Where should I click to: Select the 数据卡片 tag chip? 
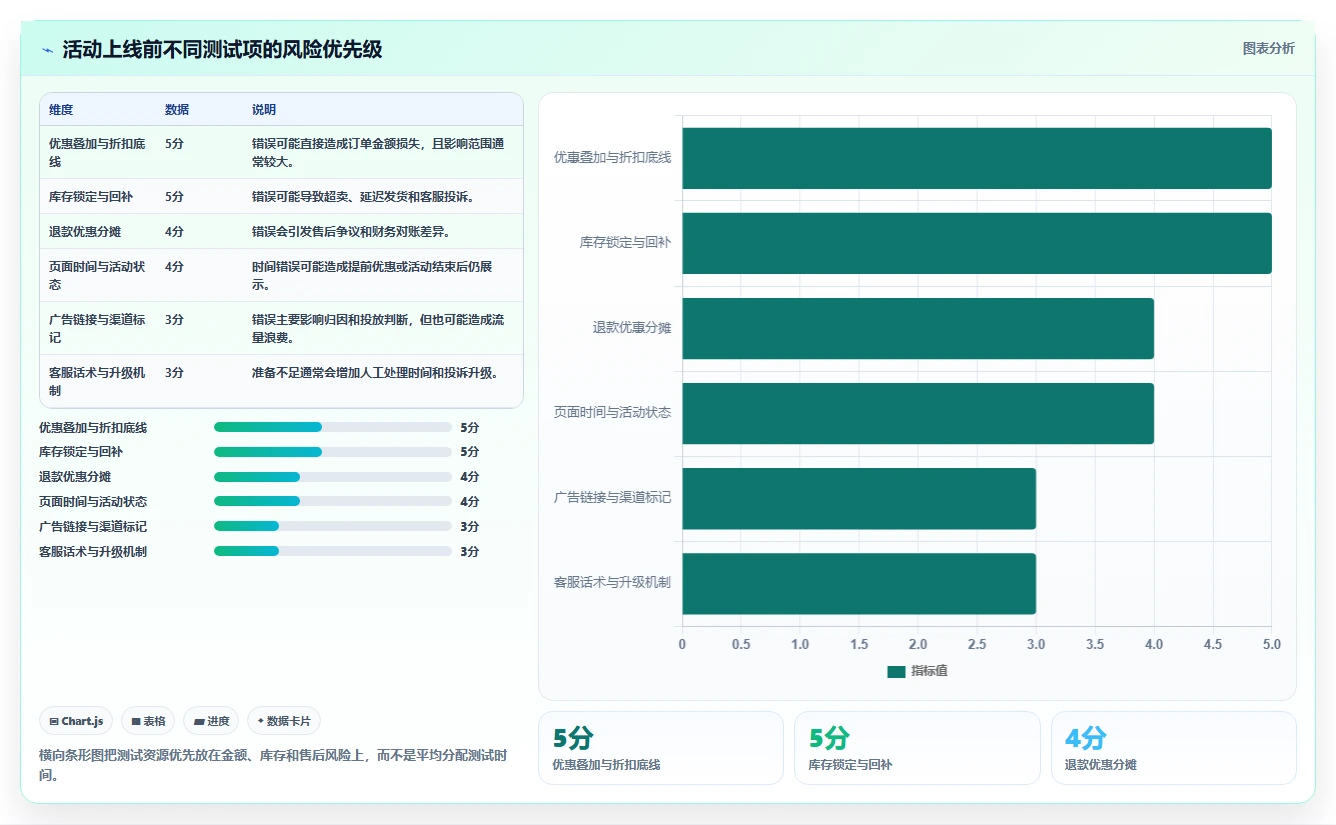pyautogui.click(x=284, y=721)
